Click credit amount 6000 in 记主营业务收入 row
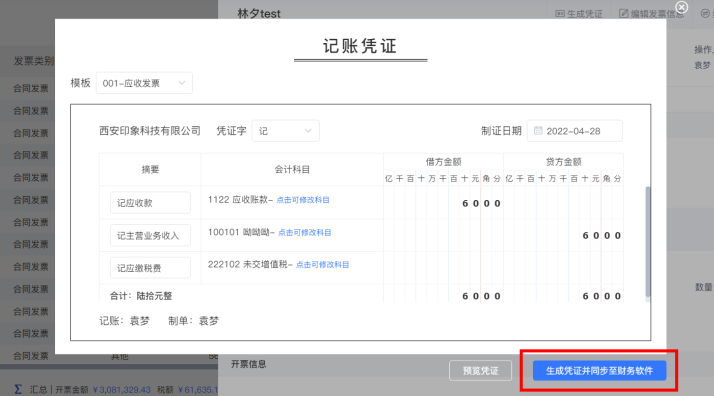 click(x=602, y=235)
